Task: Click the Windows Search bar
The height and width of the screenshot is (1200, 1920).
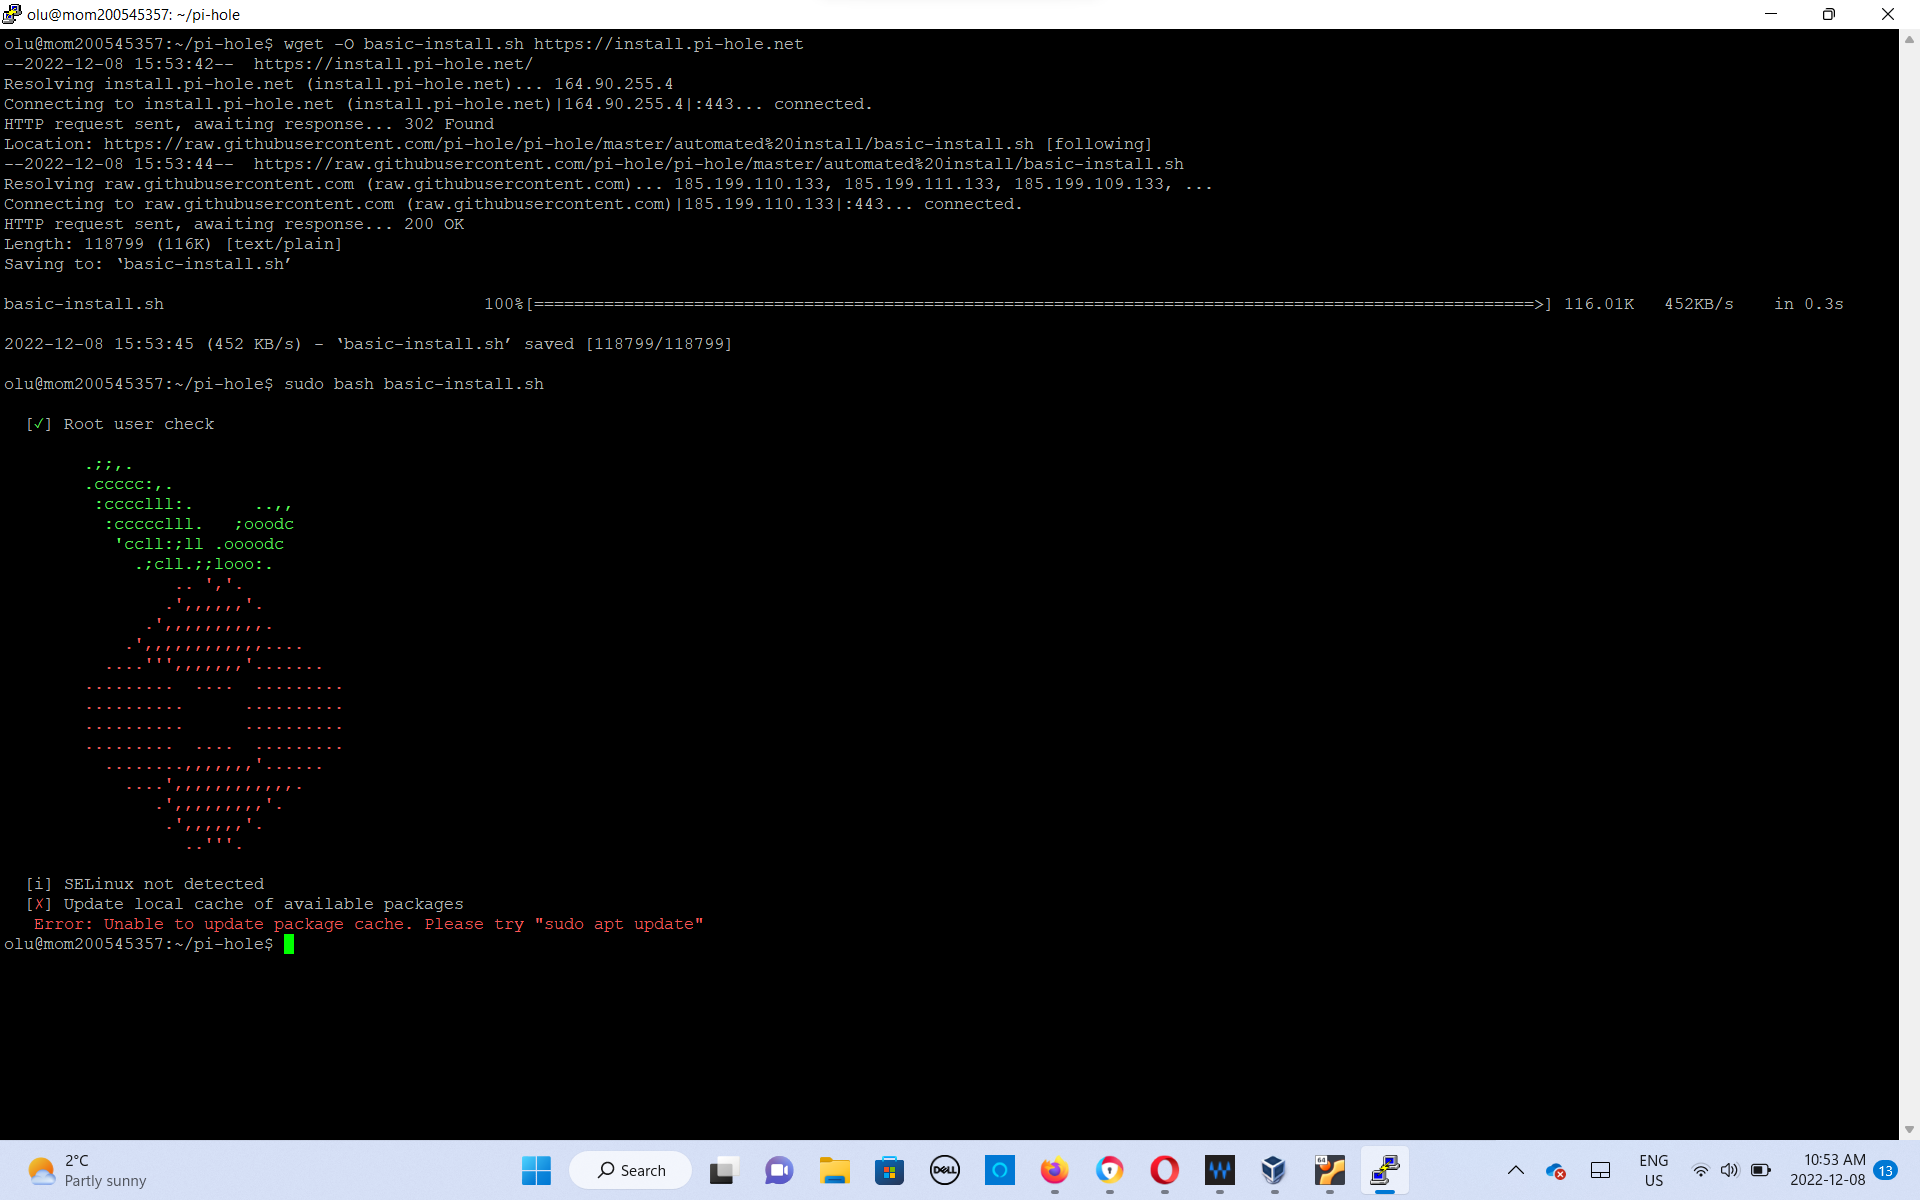Action: (x=630, y=1170)
